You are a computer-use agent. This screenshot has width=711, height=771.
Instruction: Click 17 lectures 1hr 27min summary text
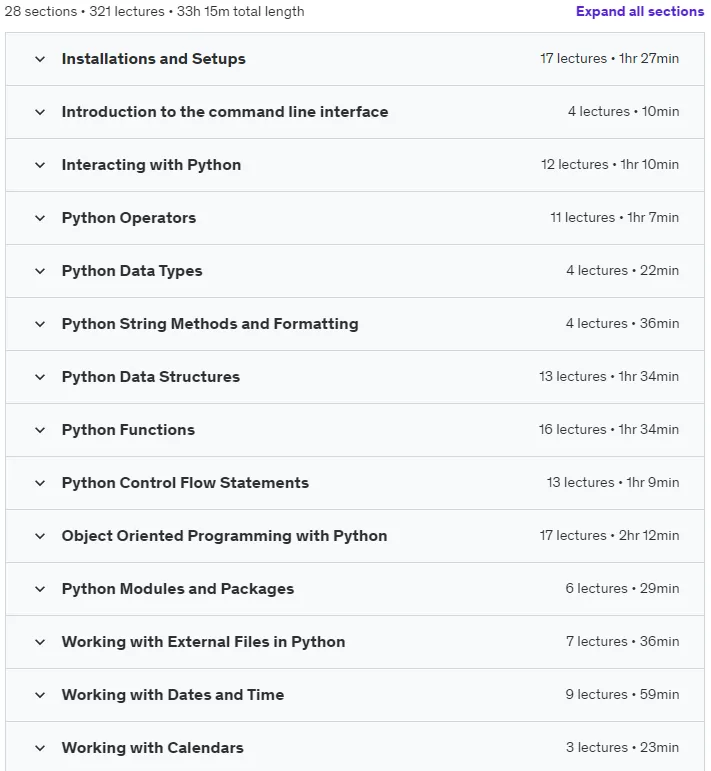click(x=609, y=59)
